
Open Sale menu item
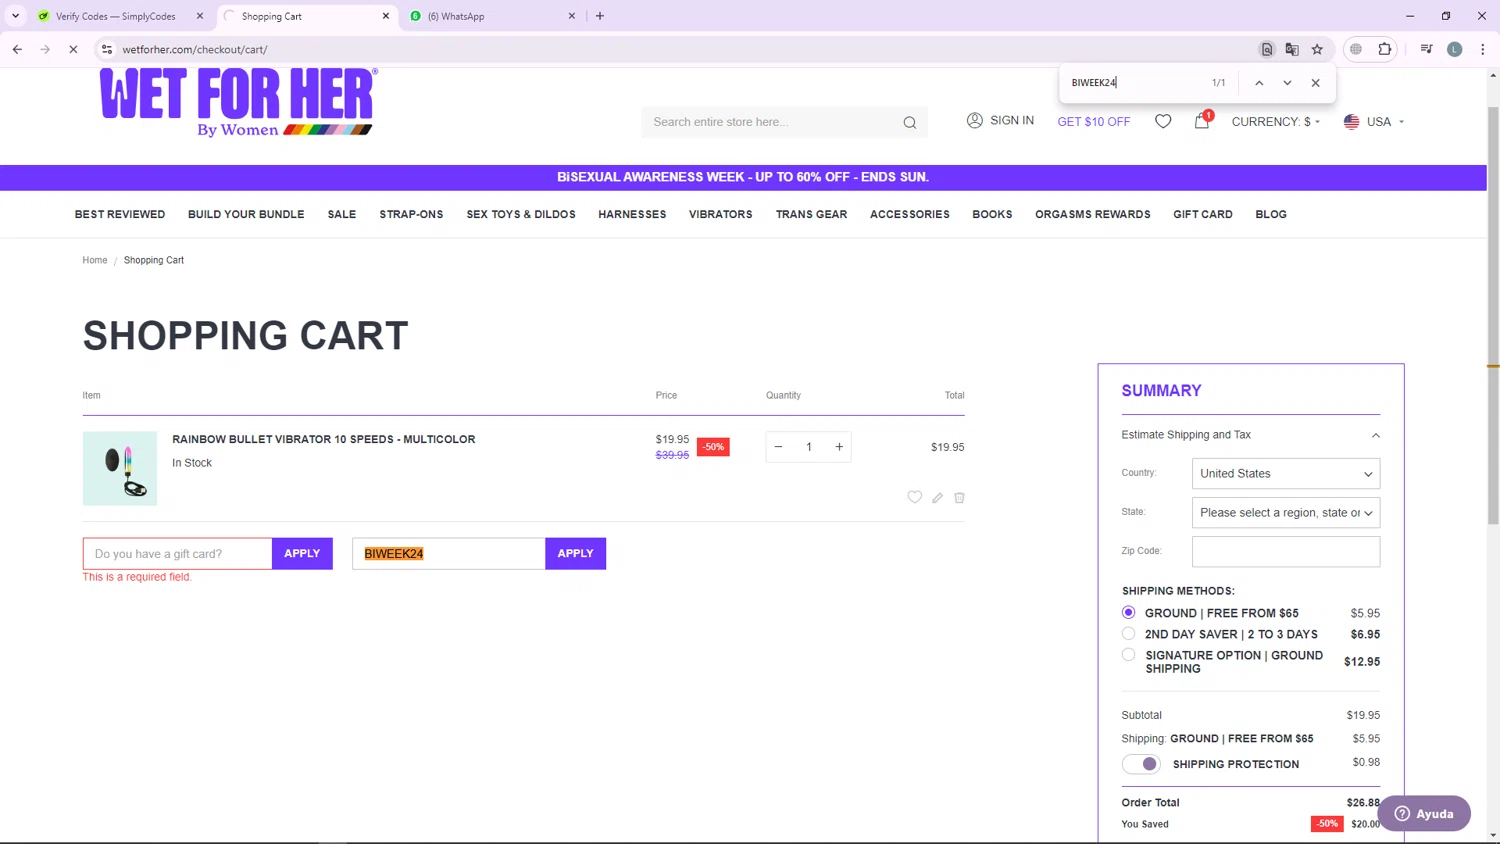point(342,215)
